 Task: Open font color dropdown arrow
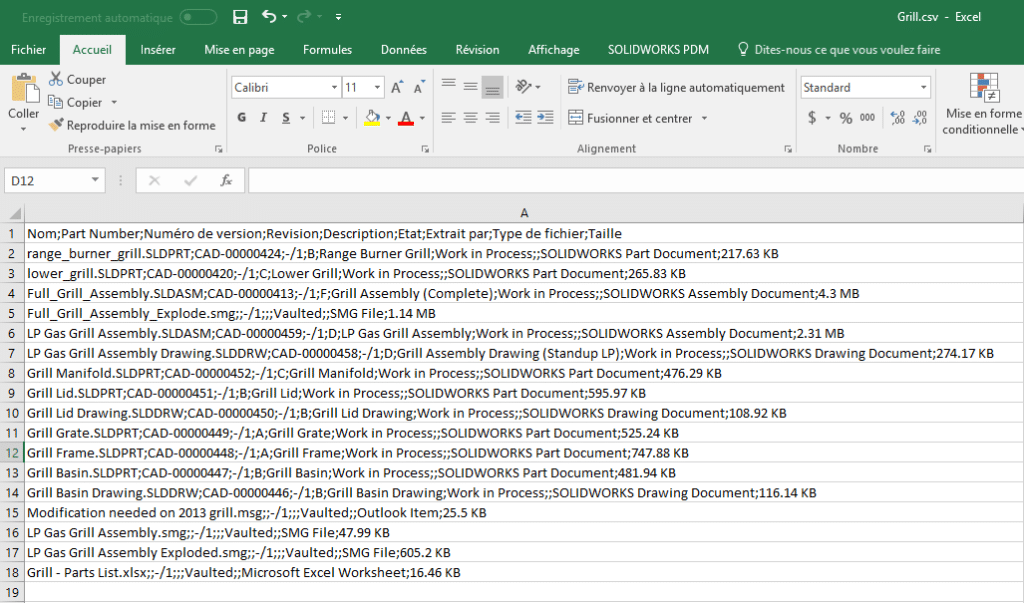(x=422, y=118)
